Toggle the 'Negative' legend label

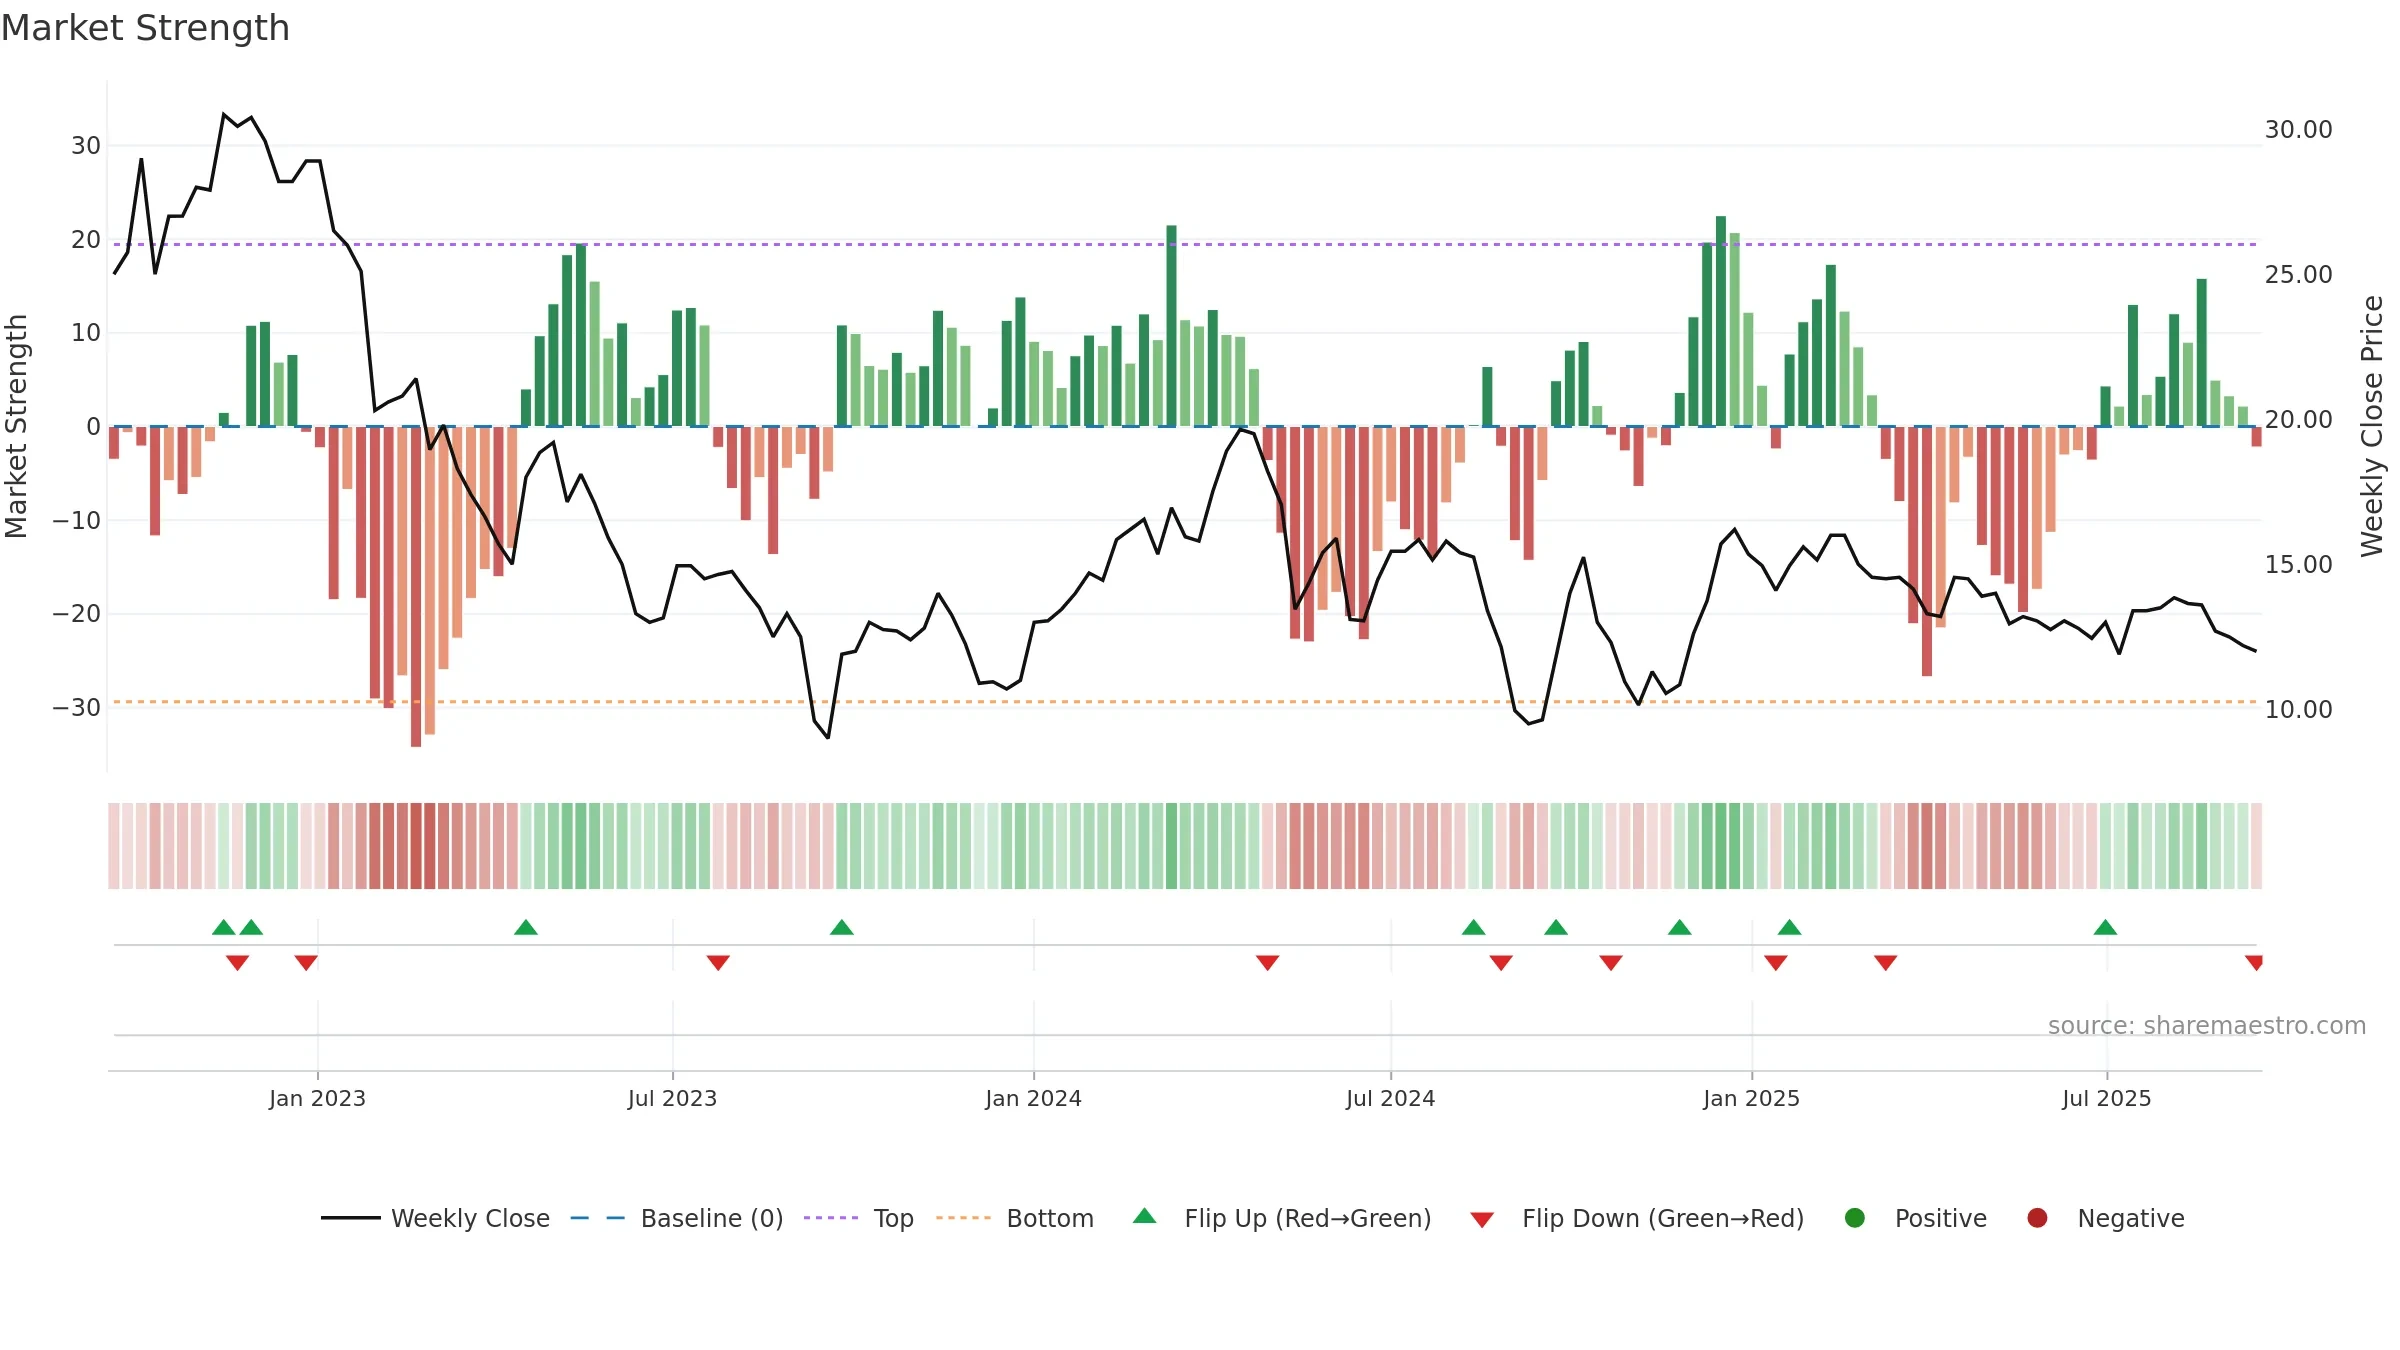click(2131, 1219)
